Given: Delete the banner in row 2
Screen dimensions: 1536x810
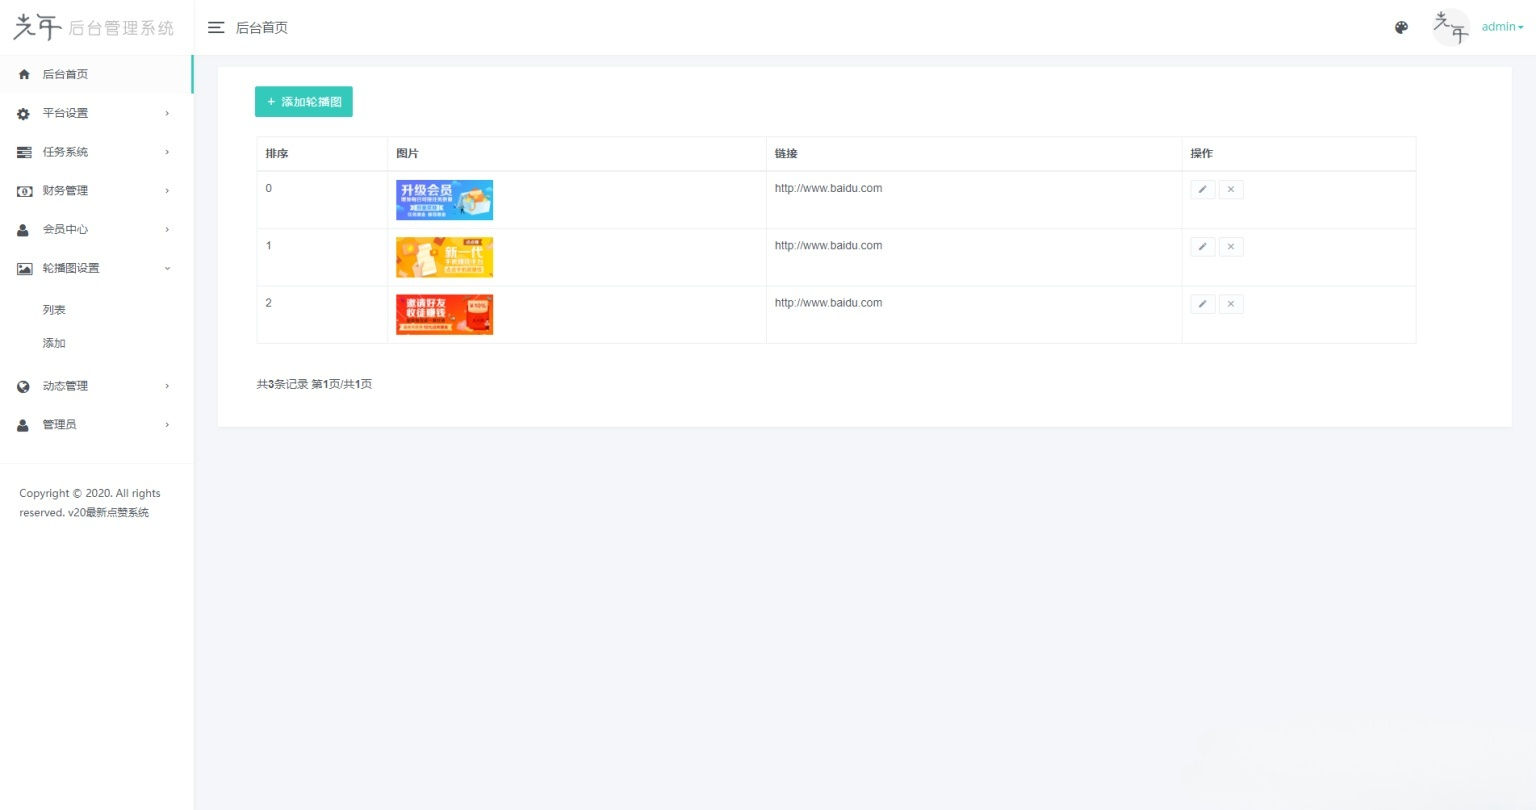Looking at the screenshot, I should pyautogui.click(x=1231, y=304).
